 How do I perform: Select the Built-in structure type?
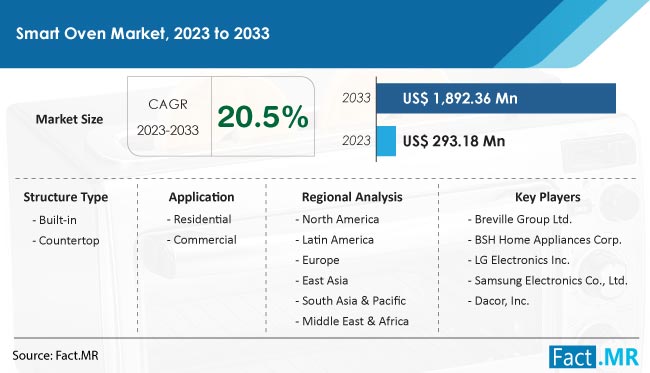point(55,220)
